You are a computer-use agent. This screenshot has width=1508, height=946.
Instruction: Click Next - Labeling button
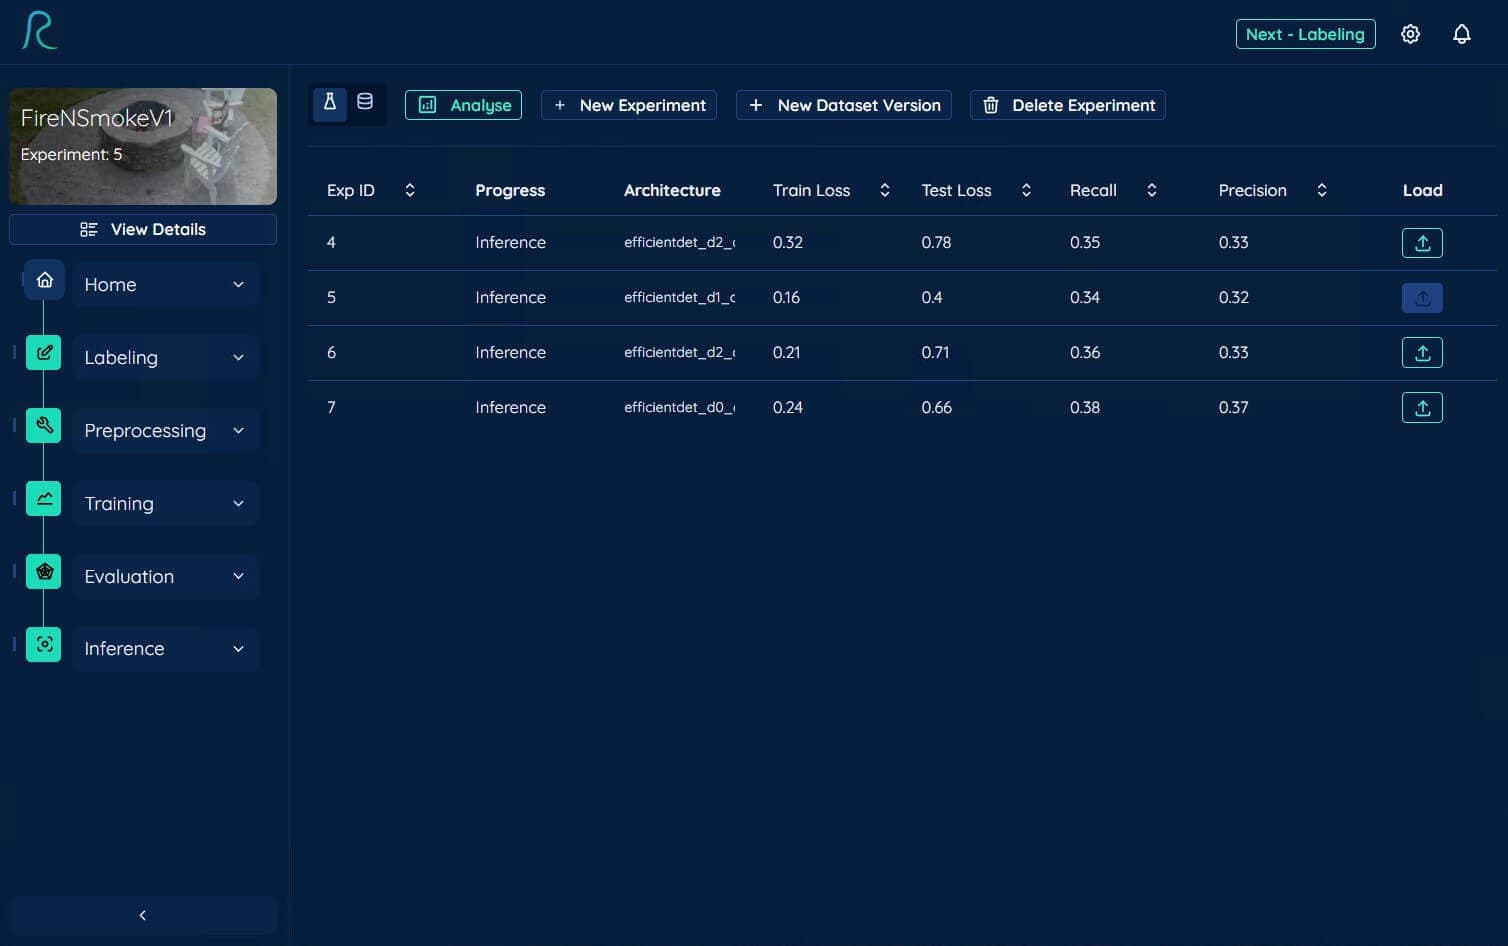[1305, 34]
